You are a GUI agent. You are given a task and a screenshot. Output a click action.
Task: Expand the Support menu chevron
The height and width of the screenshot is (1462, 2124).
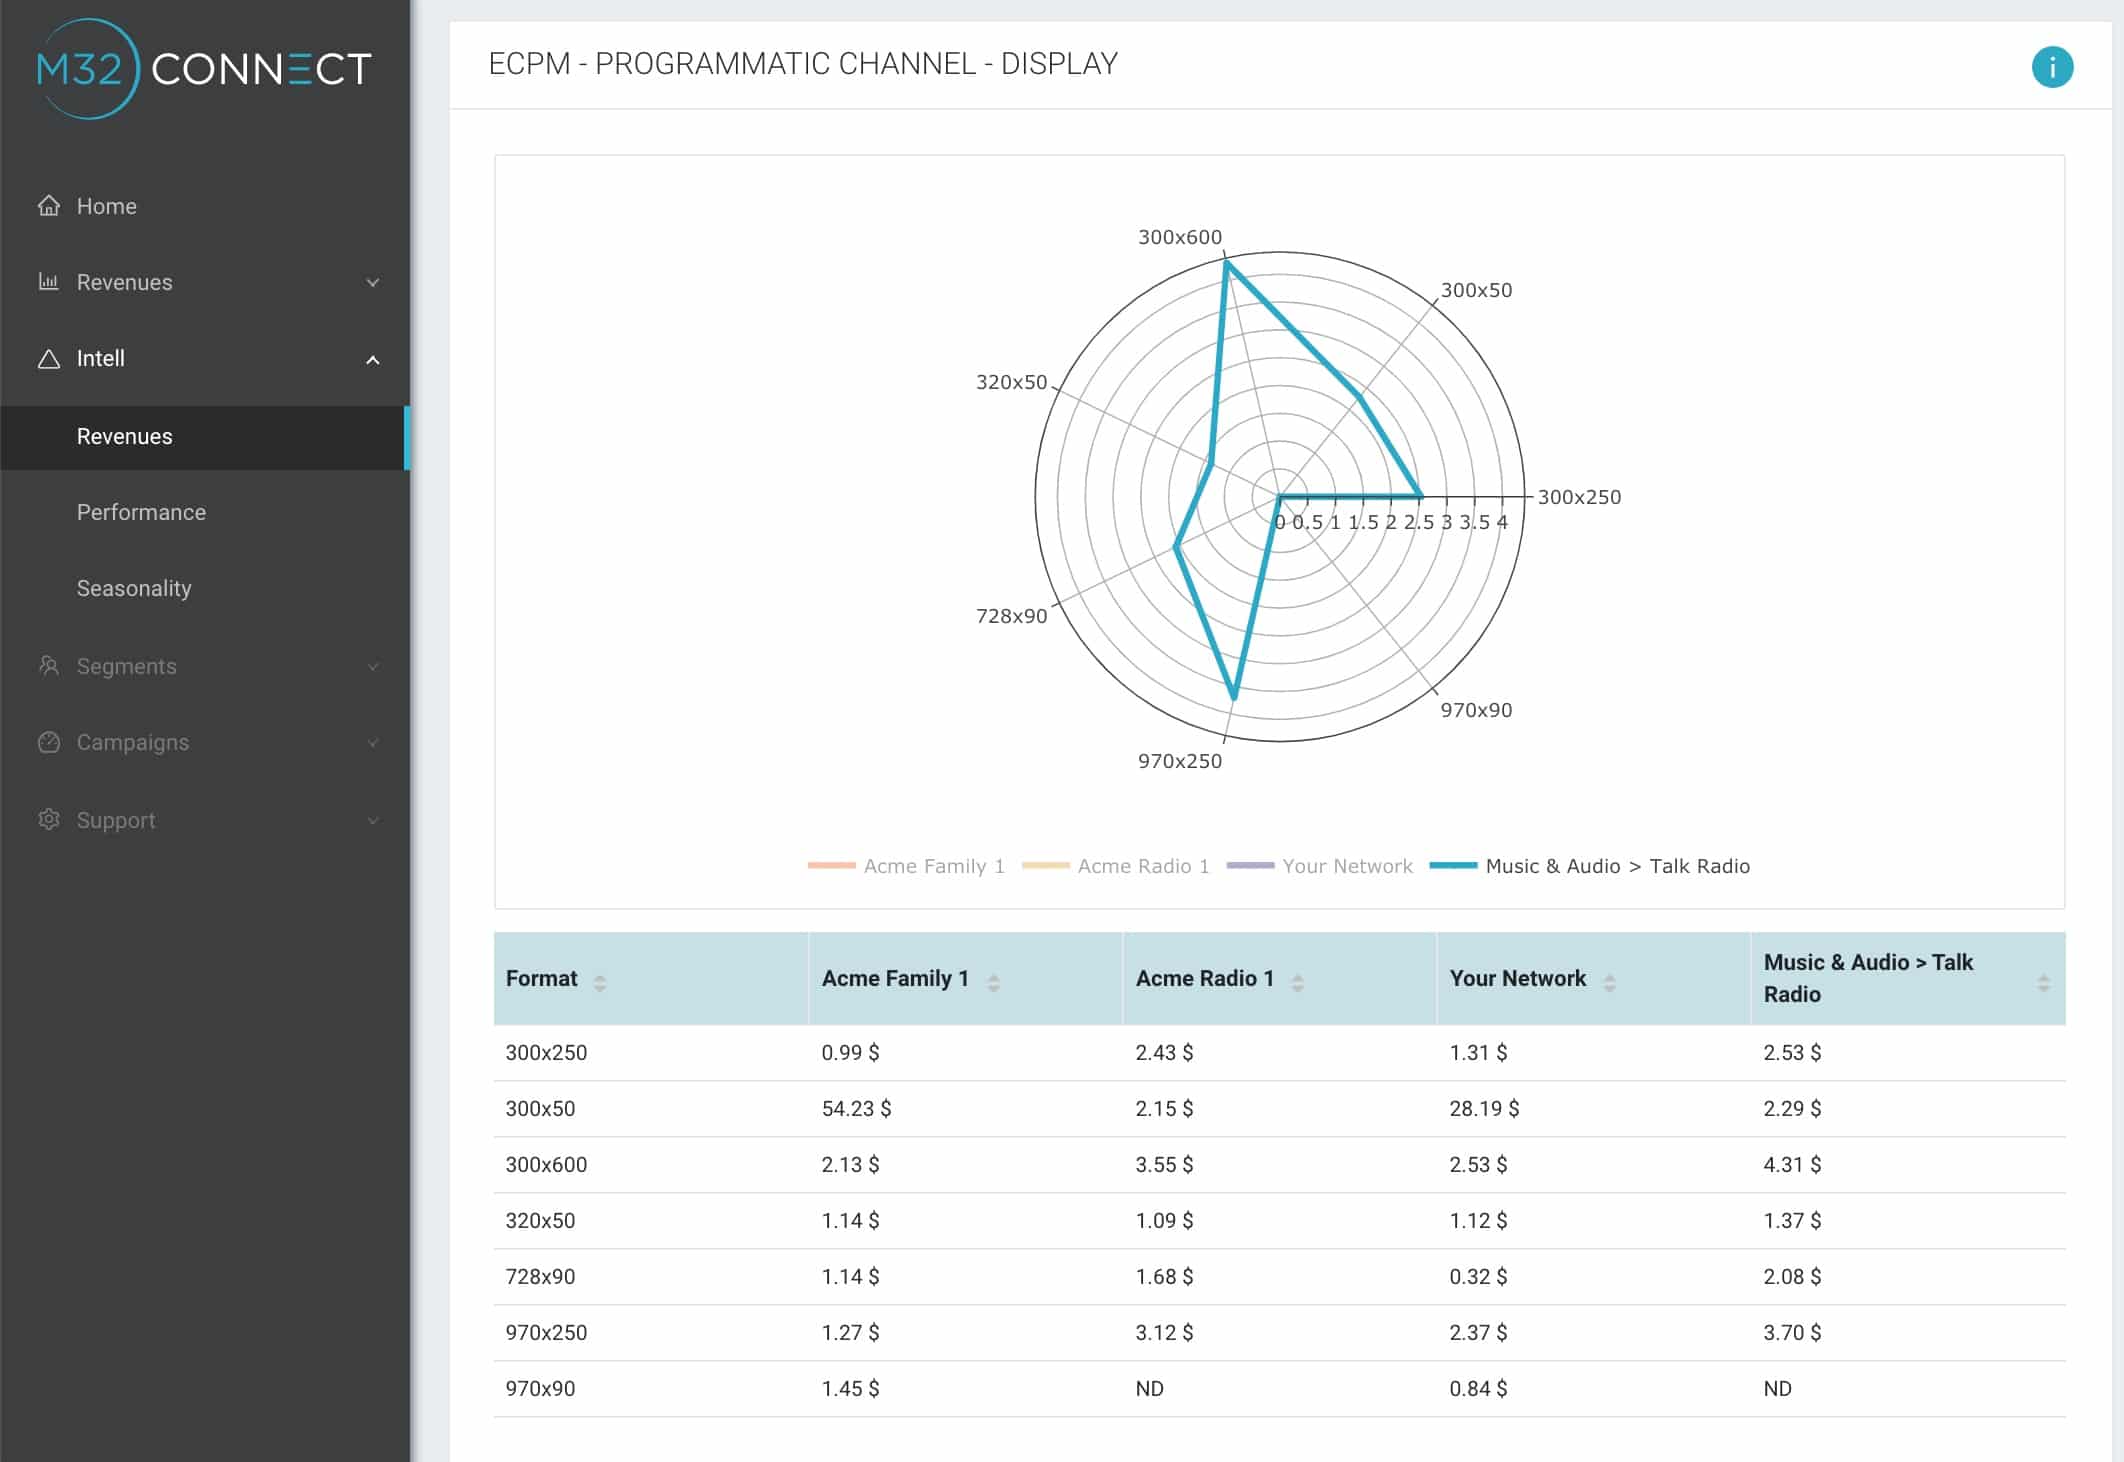(373, 820)
